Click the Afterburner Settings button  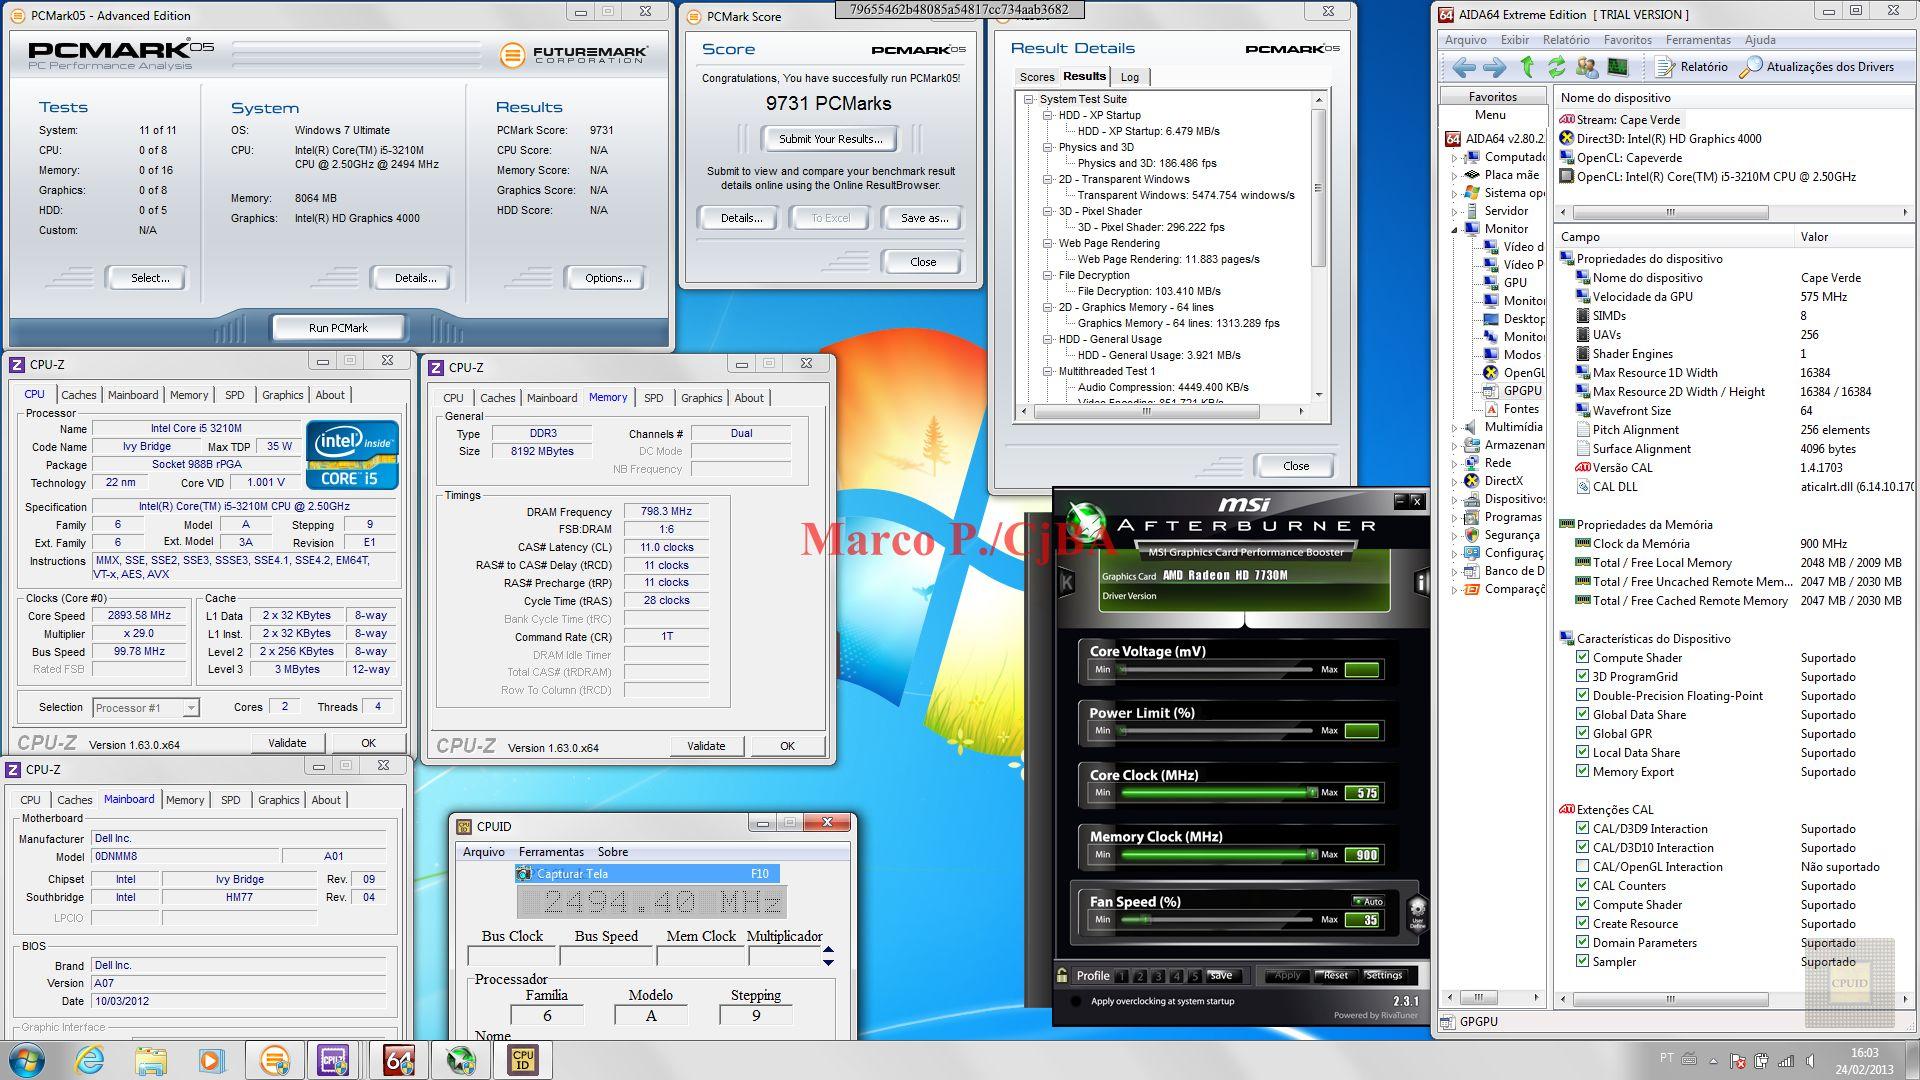click(x=1384, y=975)
